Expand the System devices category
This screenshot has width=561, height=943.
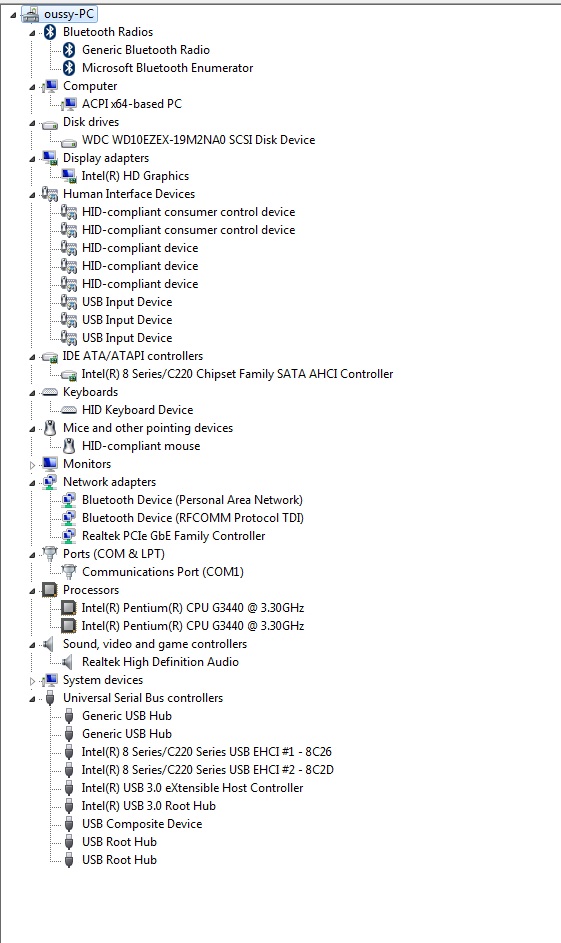32,681
